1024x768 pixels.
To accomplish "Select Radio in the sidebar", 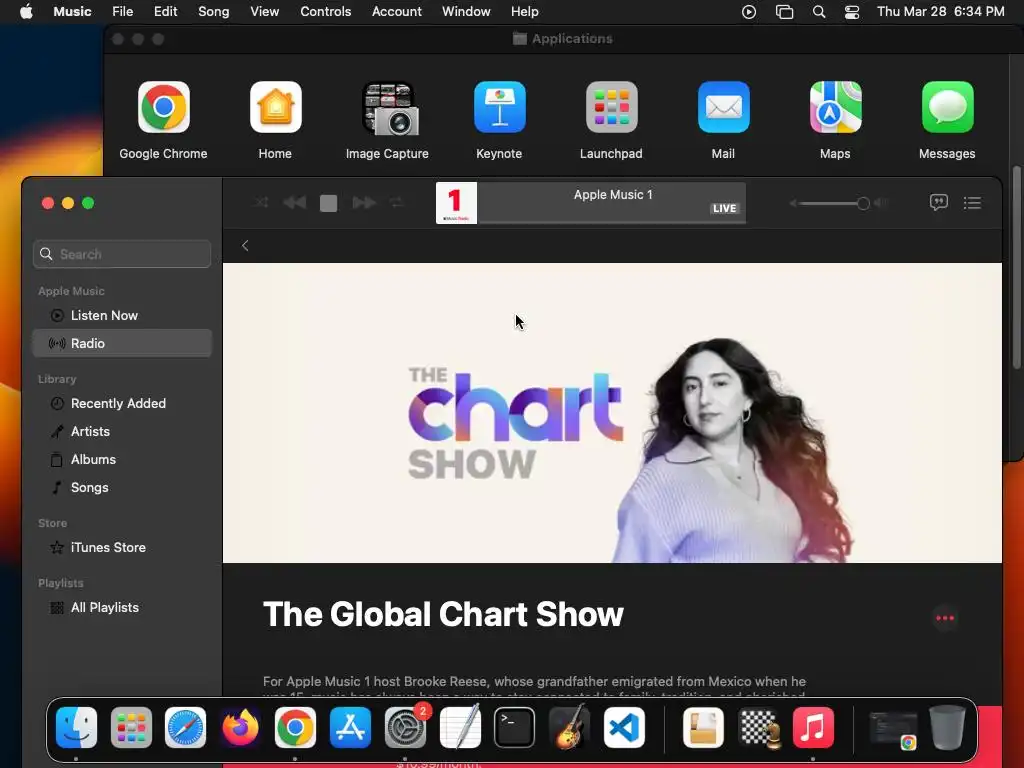I will click(x=122, y=344).
